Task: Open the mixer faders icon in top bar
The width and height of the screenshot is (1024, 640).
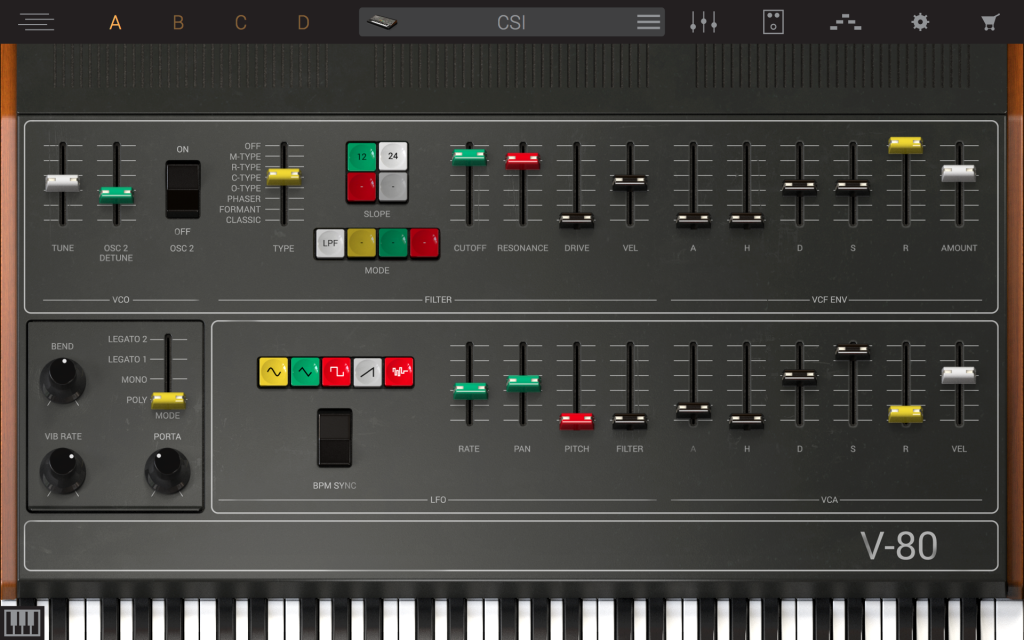Action: pyautogui.click(x=704, y=22)
